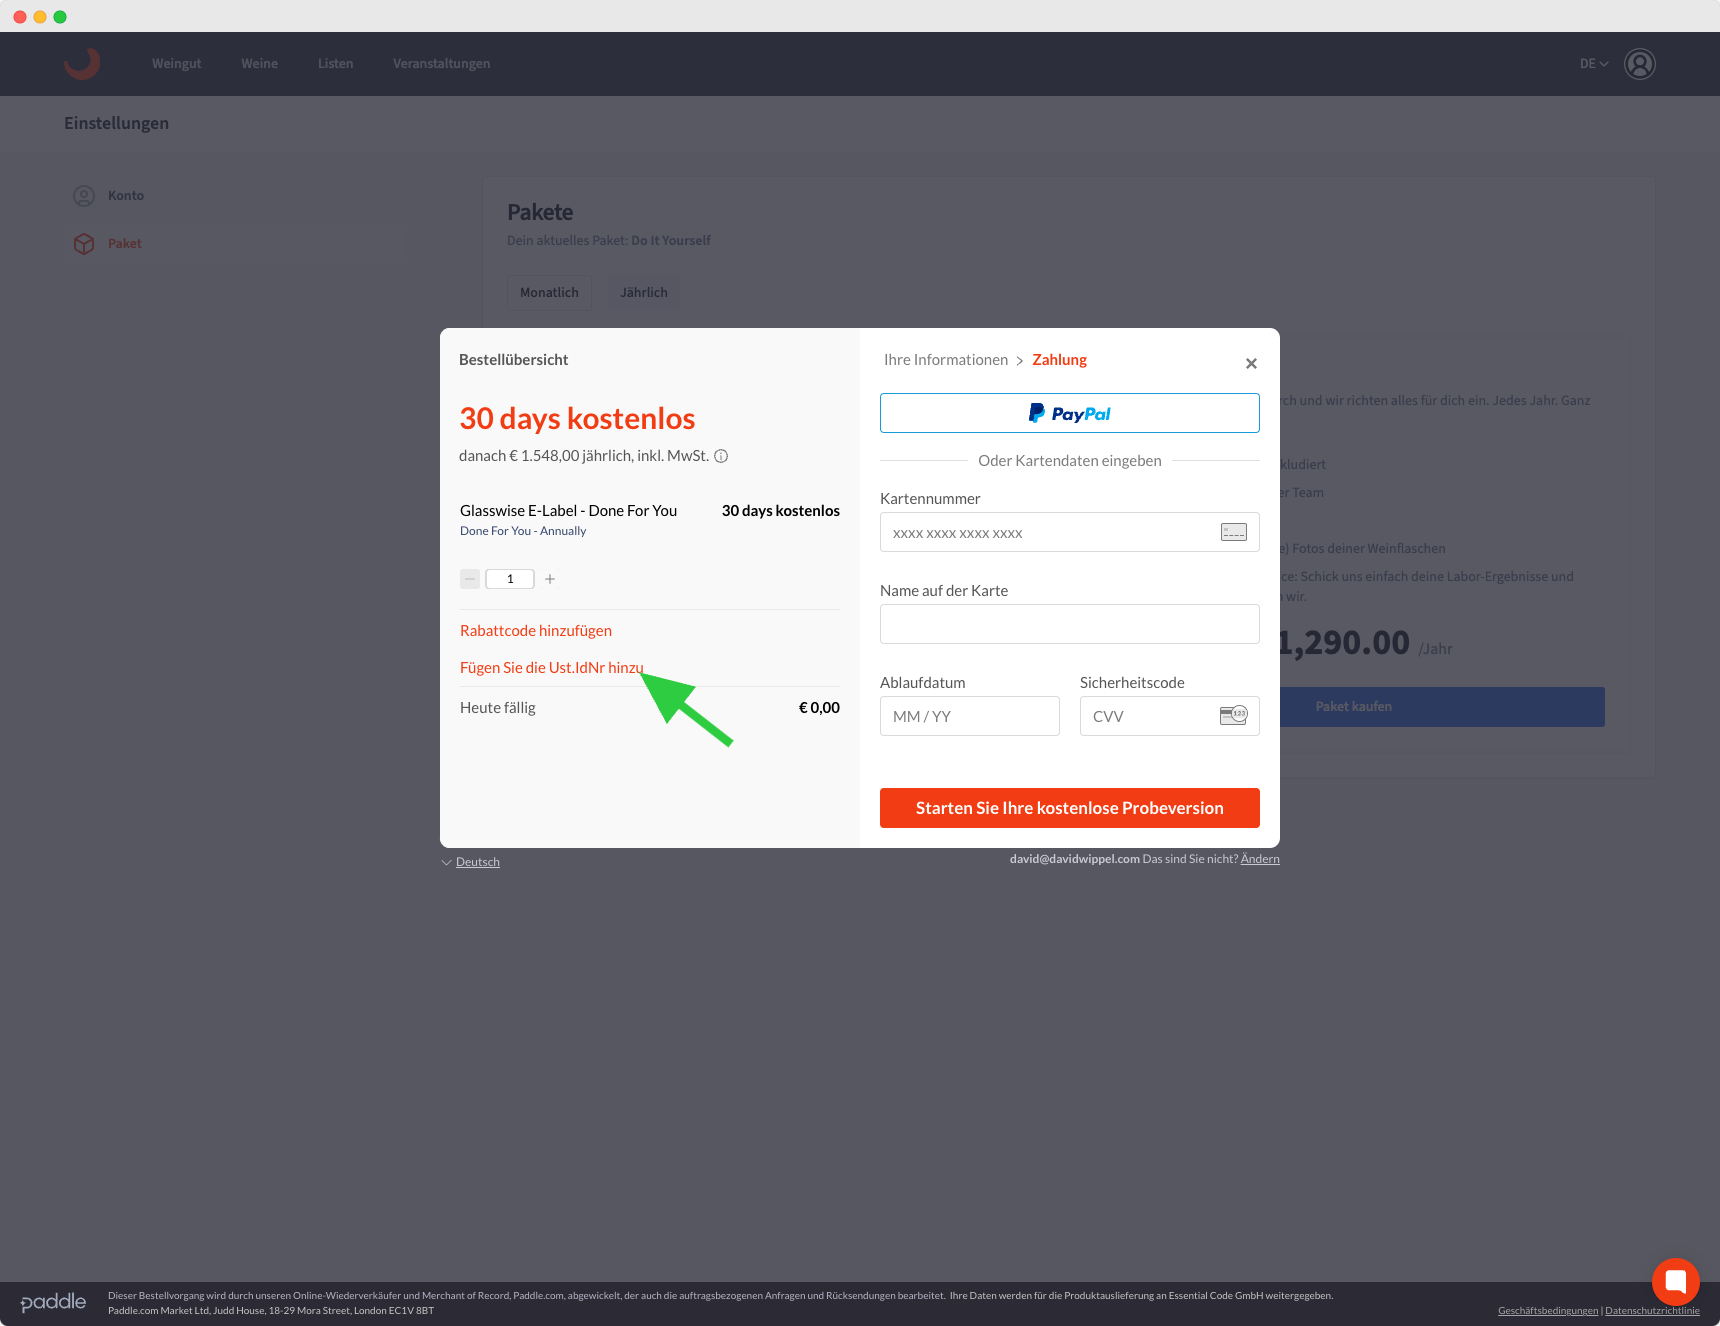This screenshot has width=1720, height=1326.
Task: Click the Bestellübersicht heading
Action: point(514,360)
